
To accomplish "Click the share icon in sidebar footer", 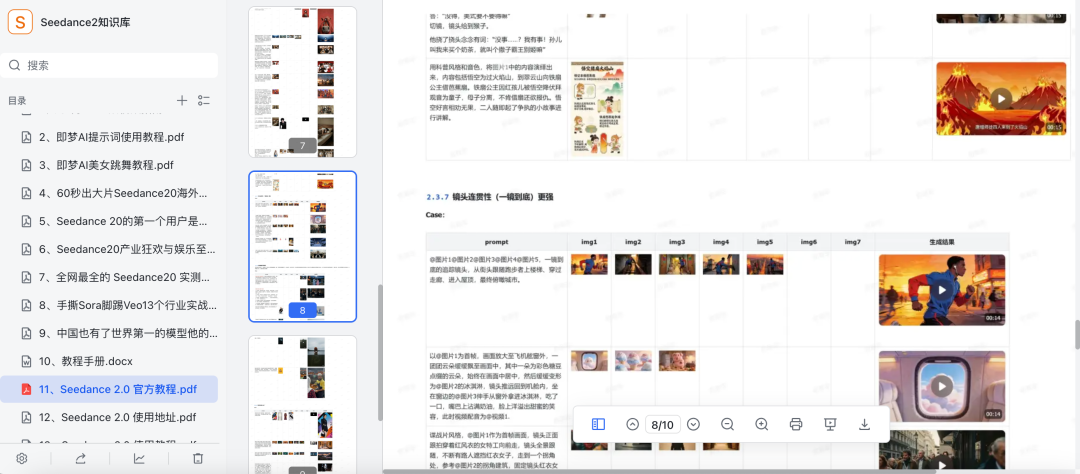I will [80, 459].
